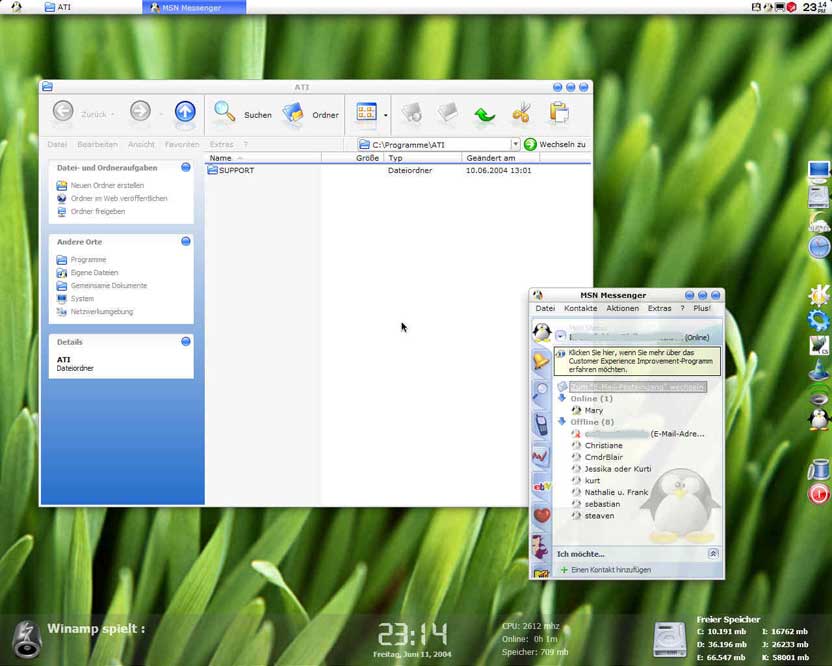
Task: Click the Customer Experience Improvement info banner
Action: tap(637, 361)
